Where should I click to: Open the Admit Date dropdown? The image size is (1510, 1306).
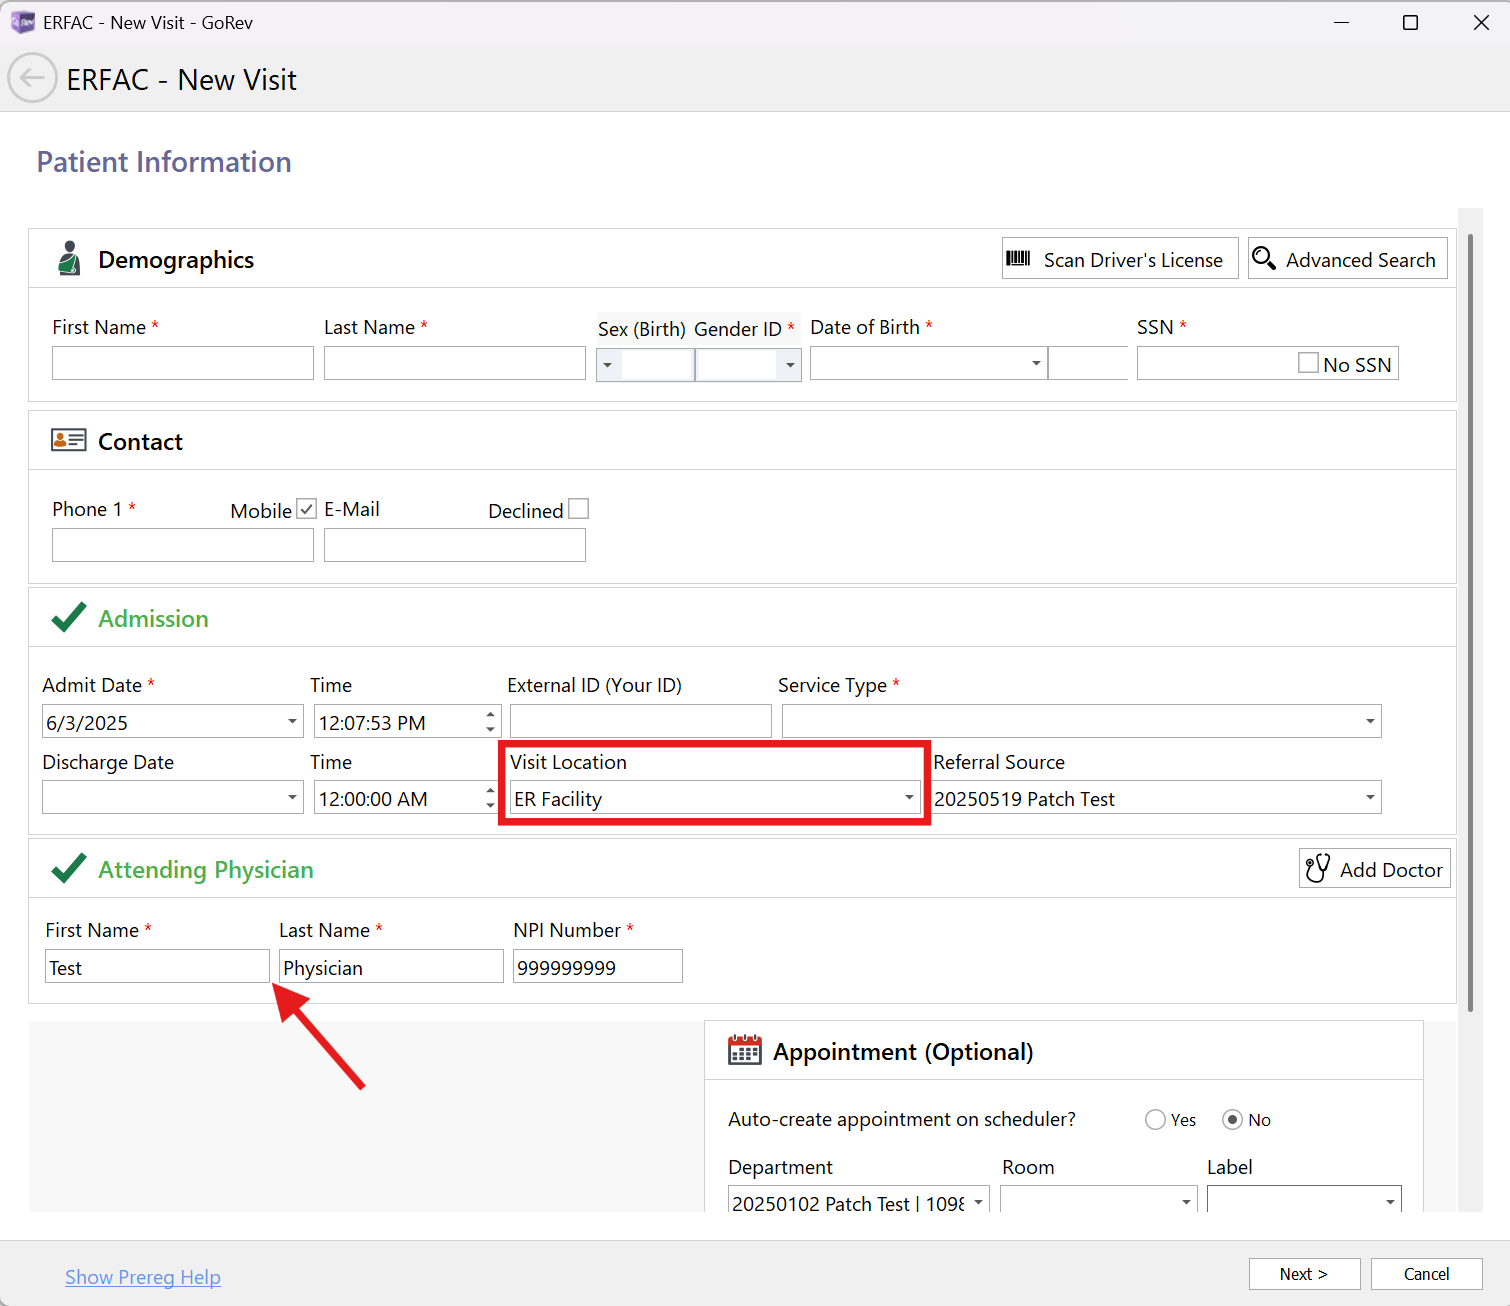pyautogui.click(x=292, y=721)
